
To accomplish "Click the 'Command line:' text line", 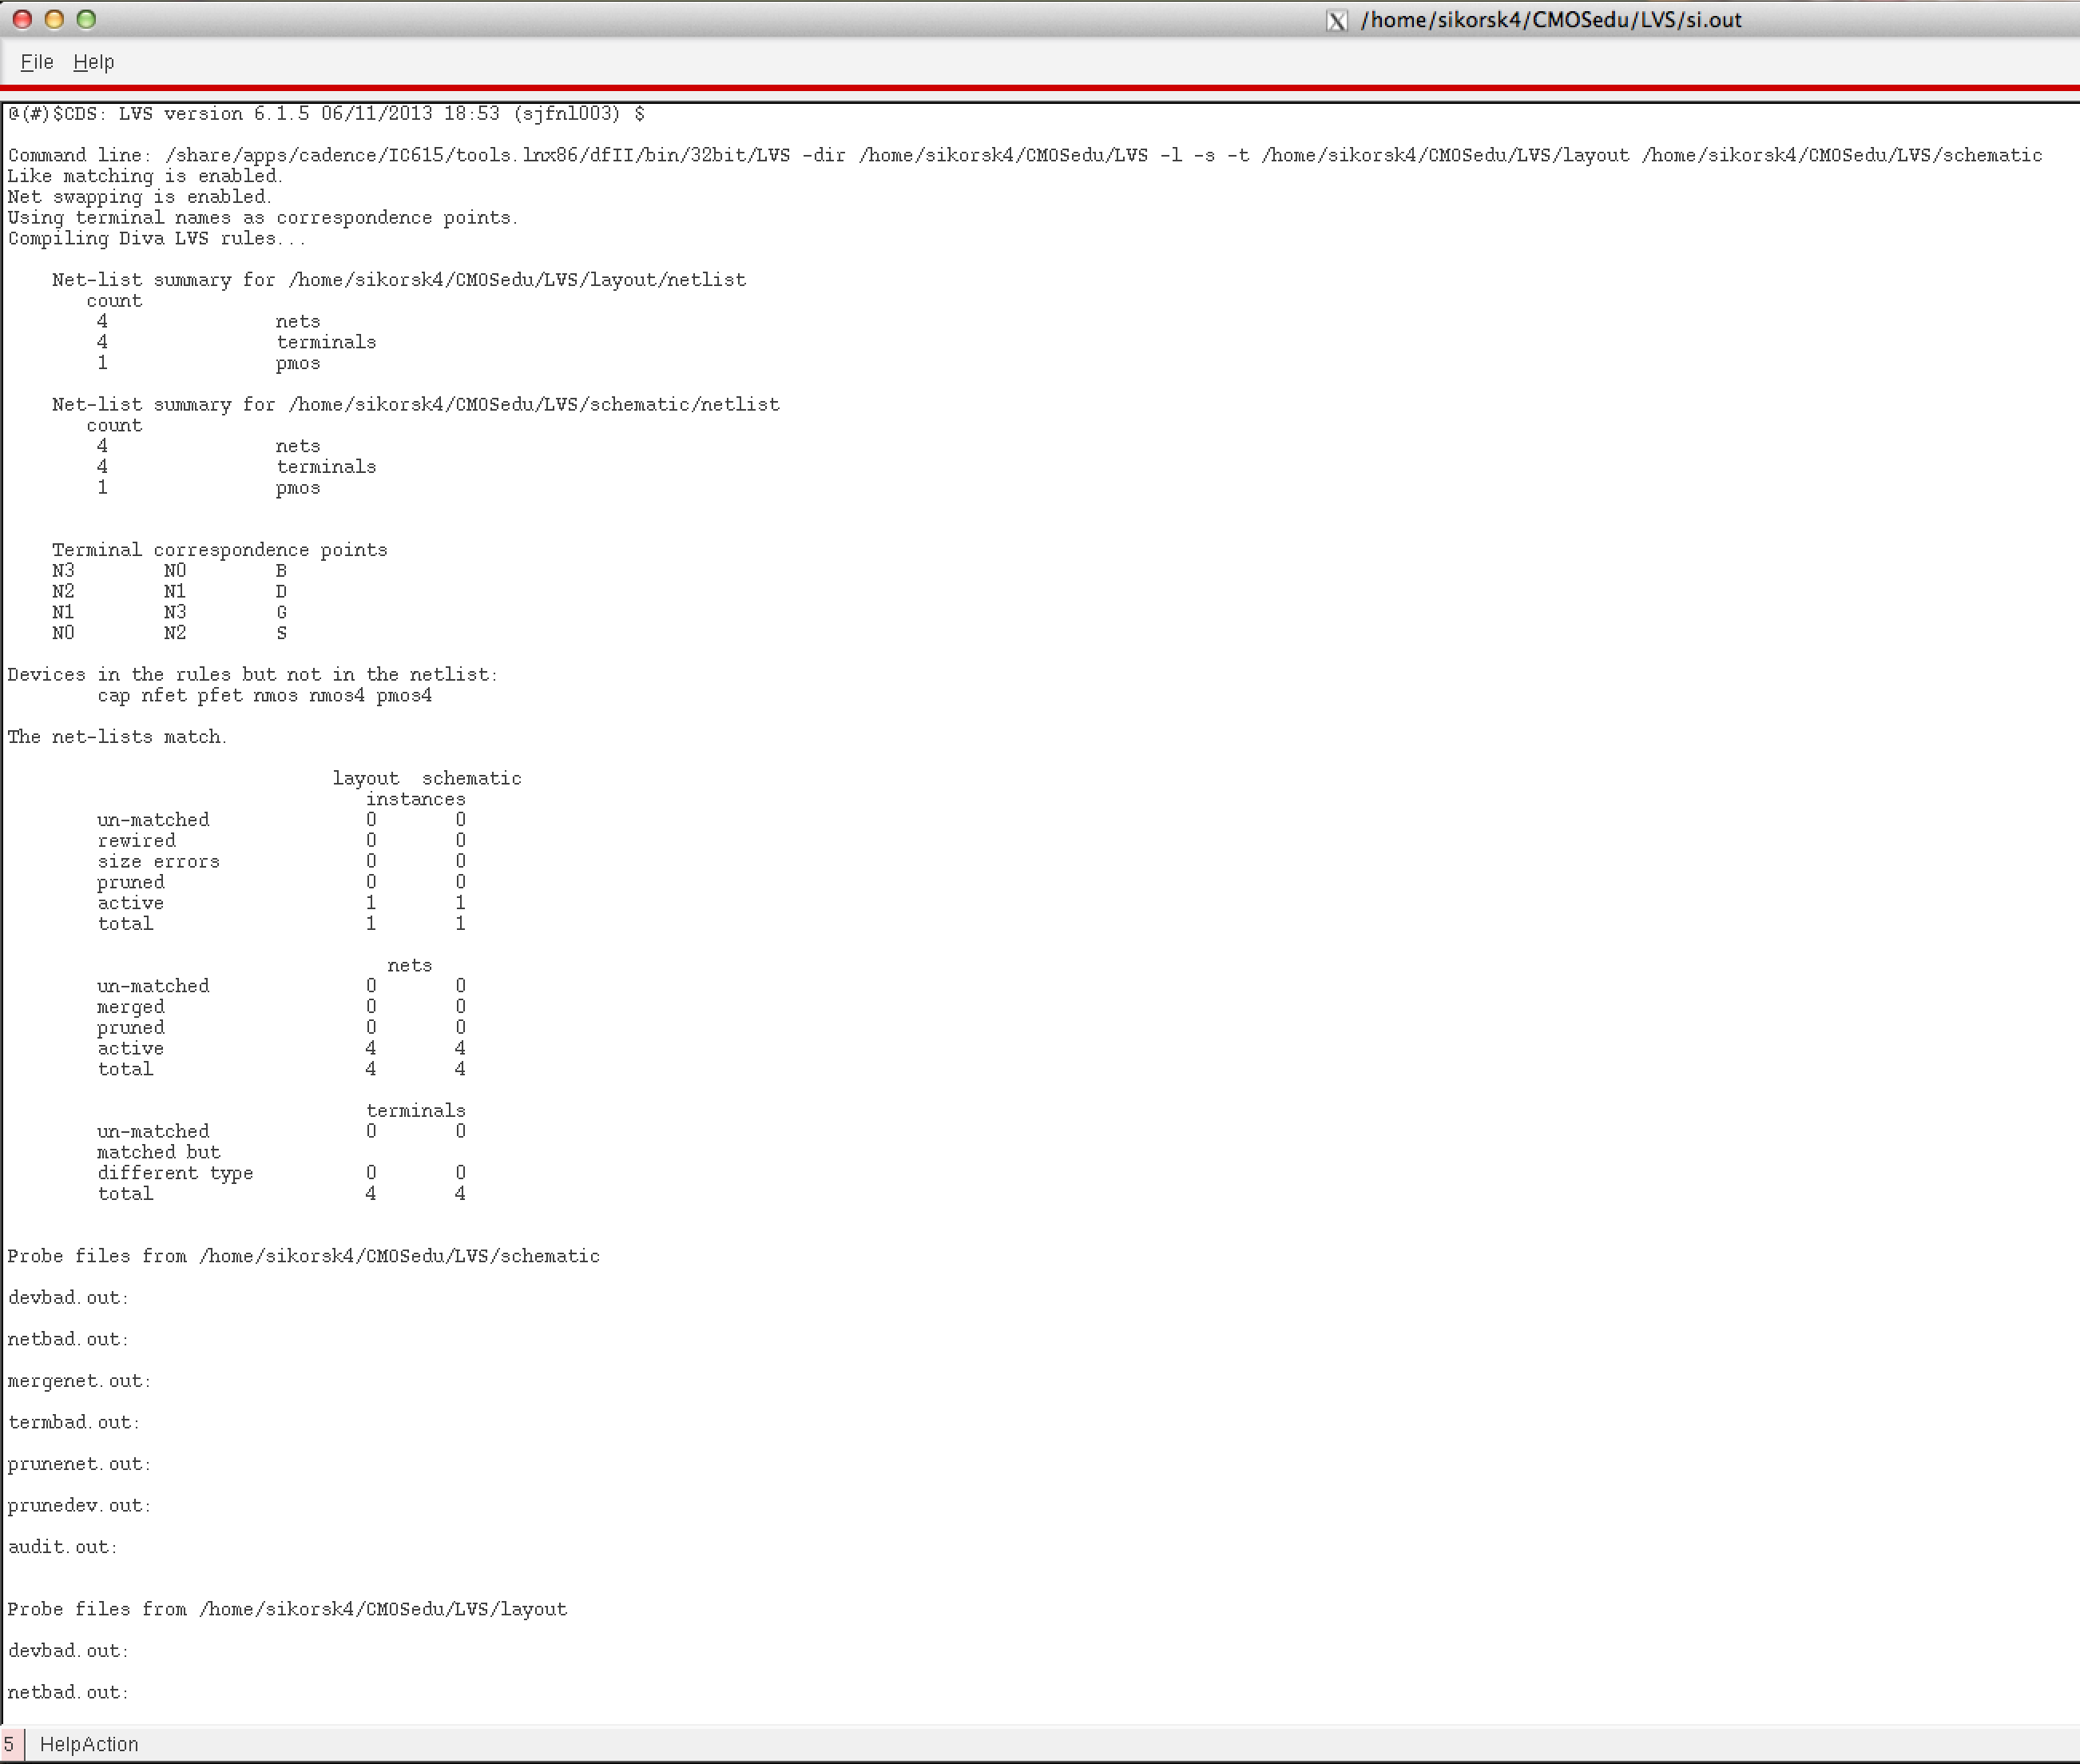I will pos(1025,156).
